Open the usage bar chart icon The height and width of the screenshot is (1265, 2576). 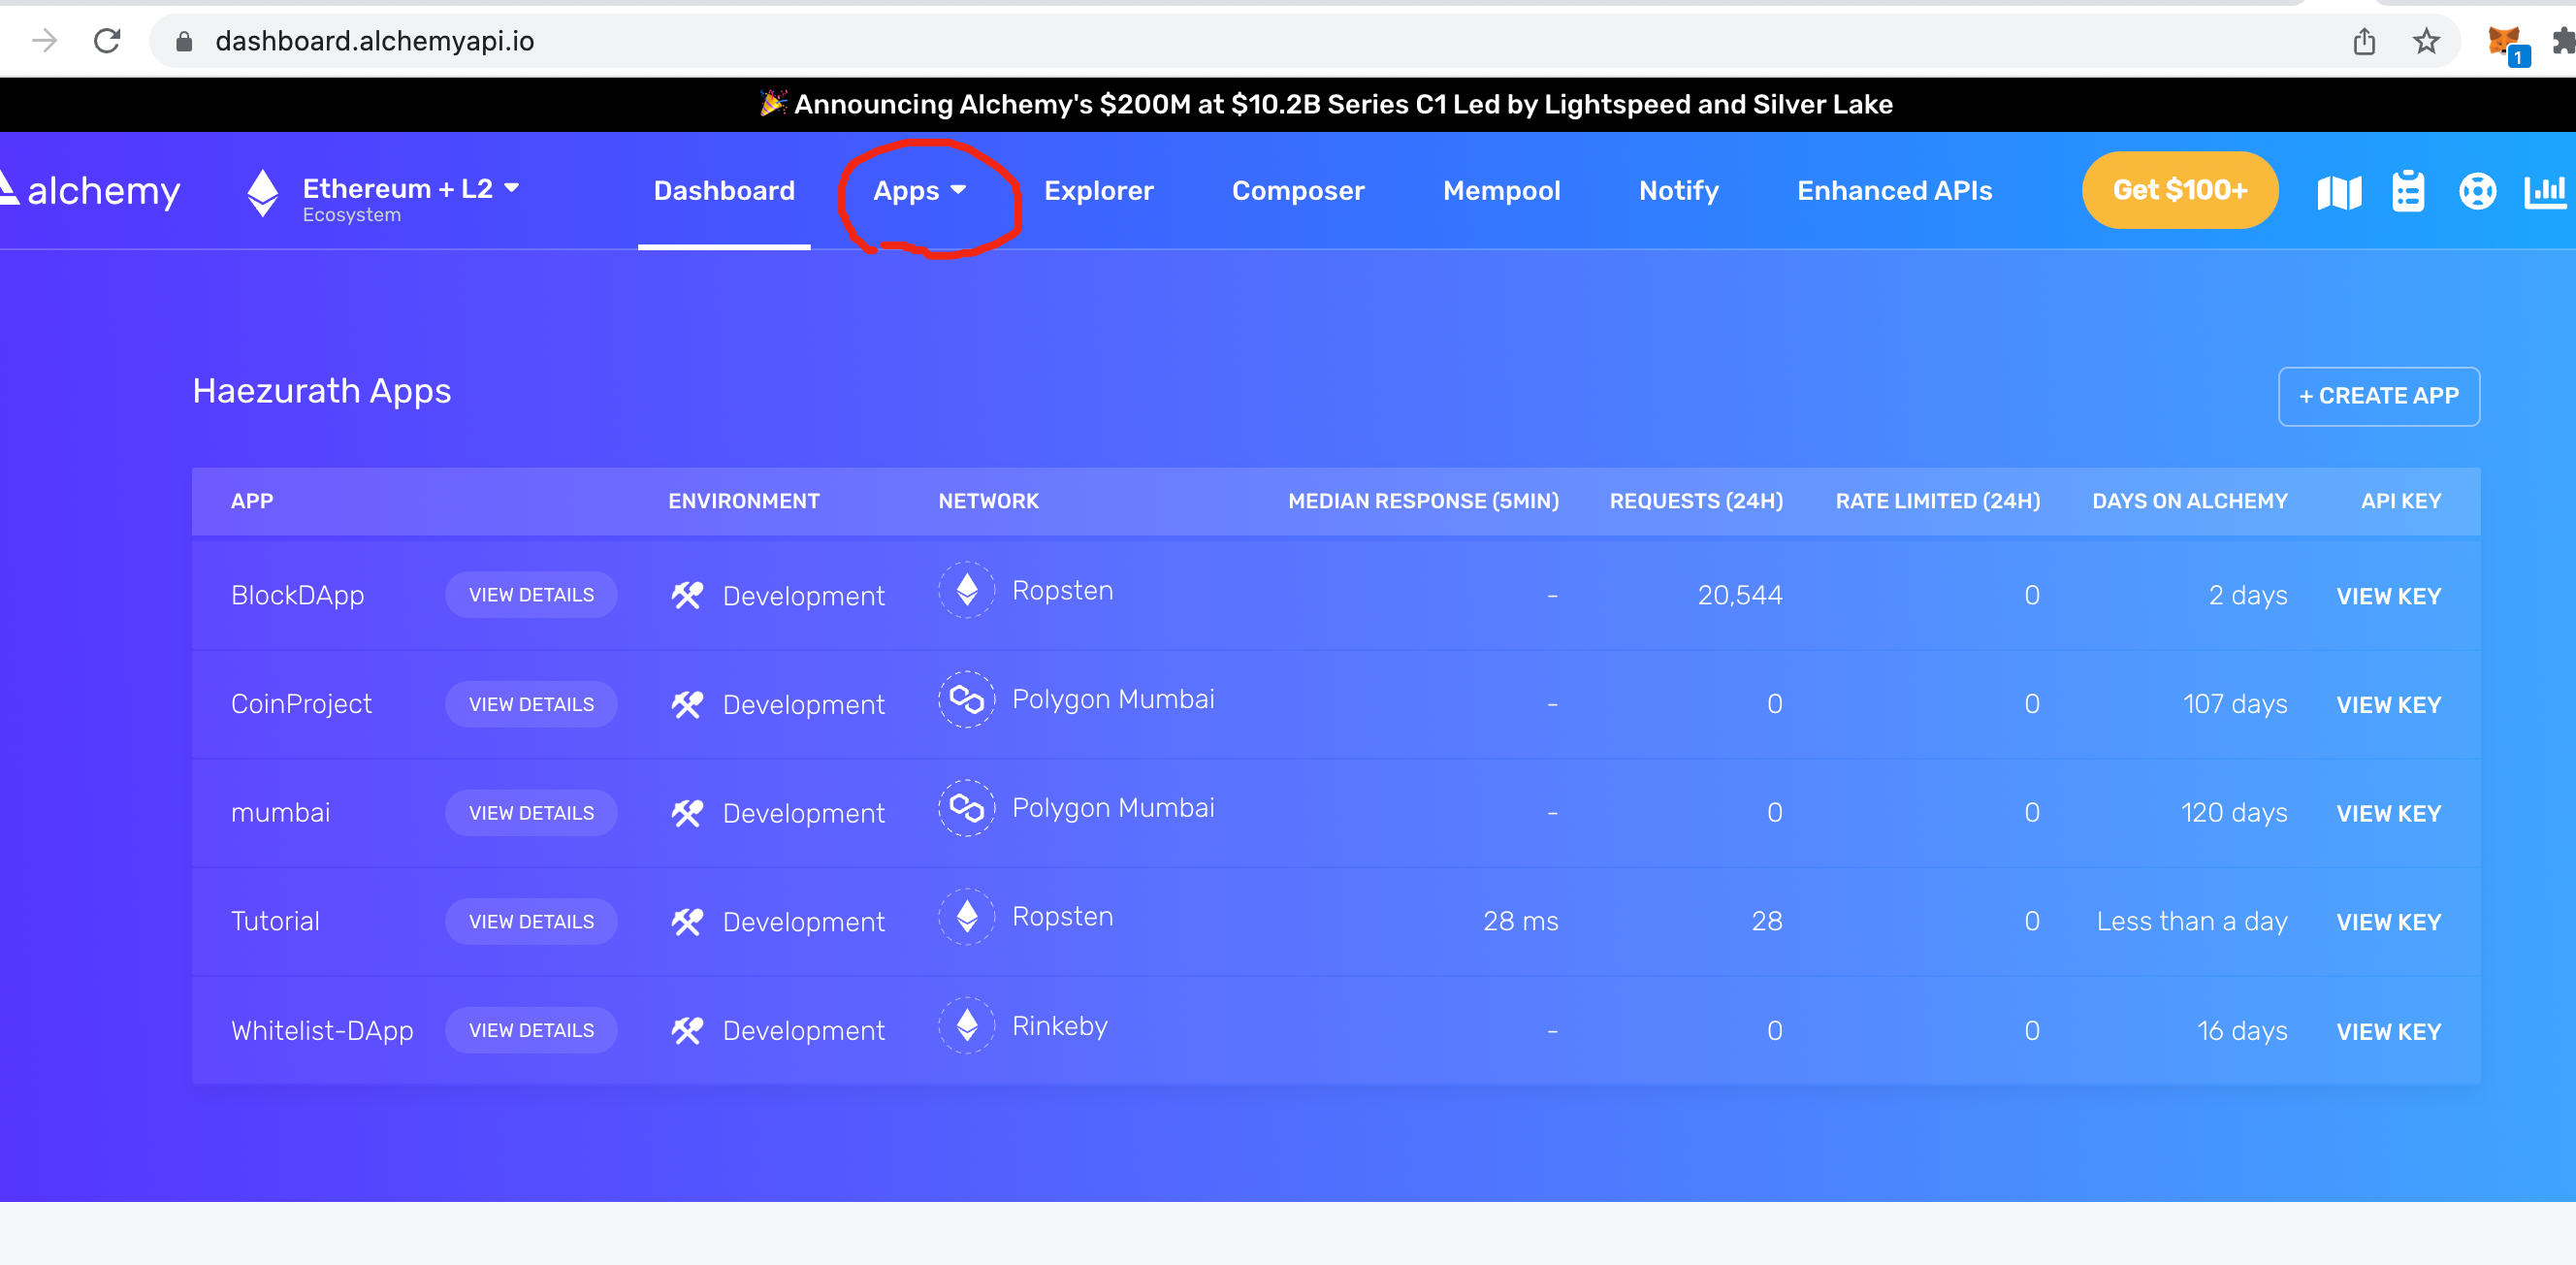[2546, 191]
